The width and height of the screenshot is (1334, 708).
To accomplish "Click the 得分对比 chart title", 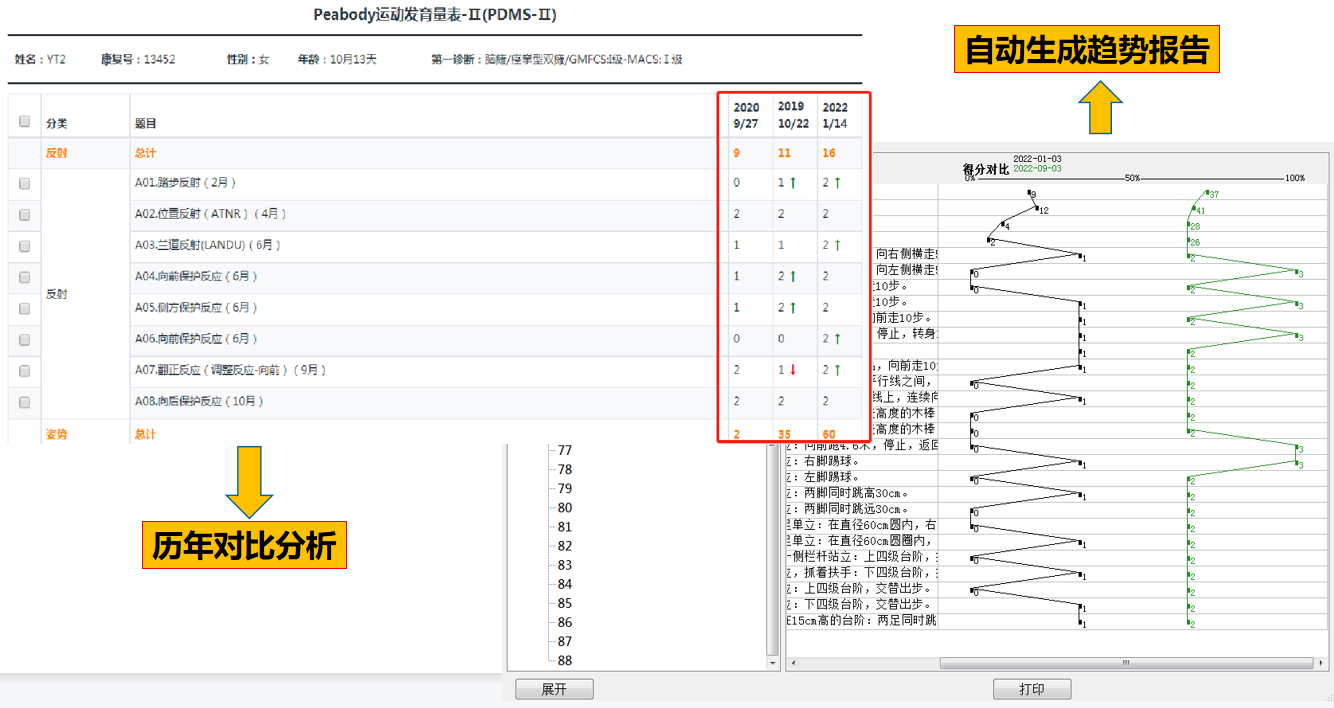I will click(x=986, y=170).
